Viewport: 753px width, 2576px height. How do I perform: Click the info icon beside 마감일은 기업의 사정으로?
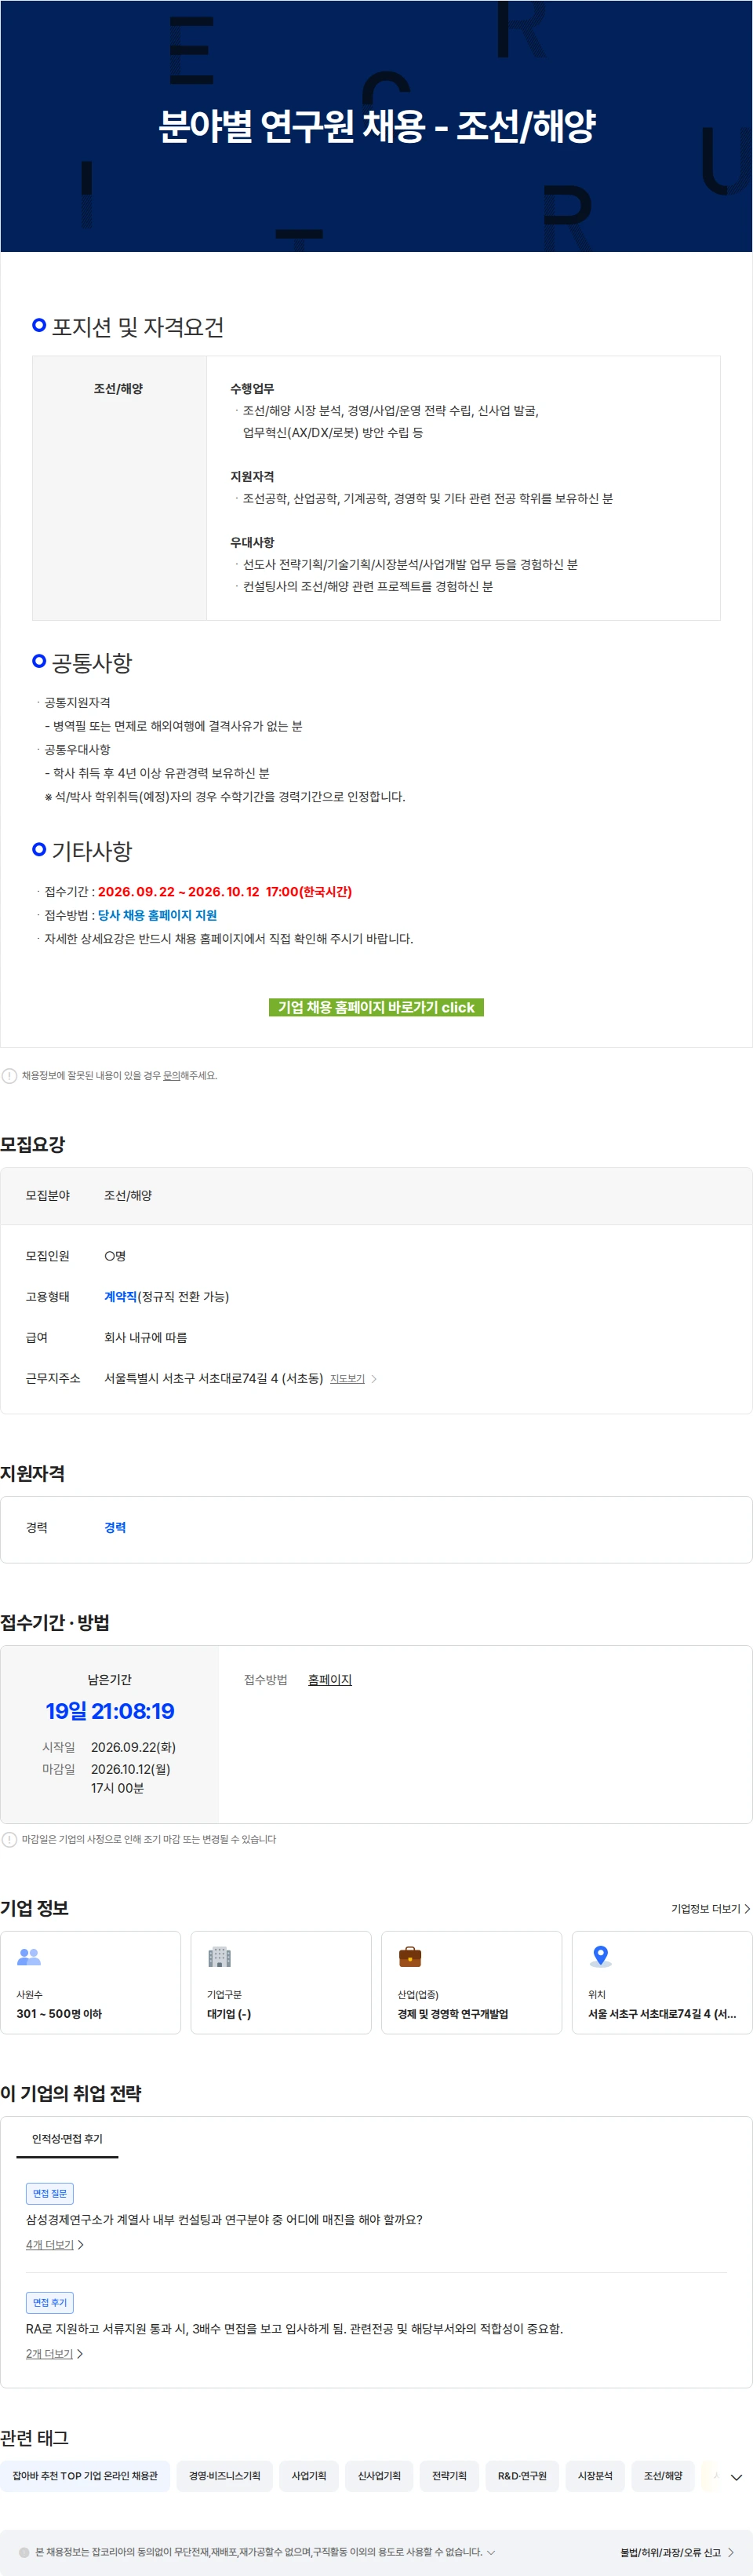9,1839
